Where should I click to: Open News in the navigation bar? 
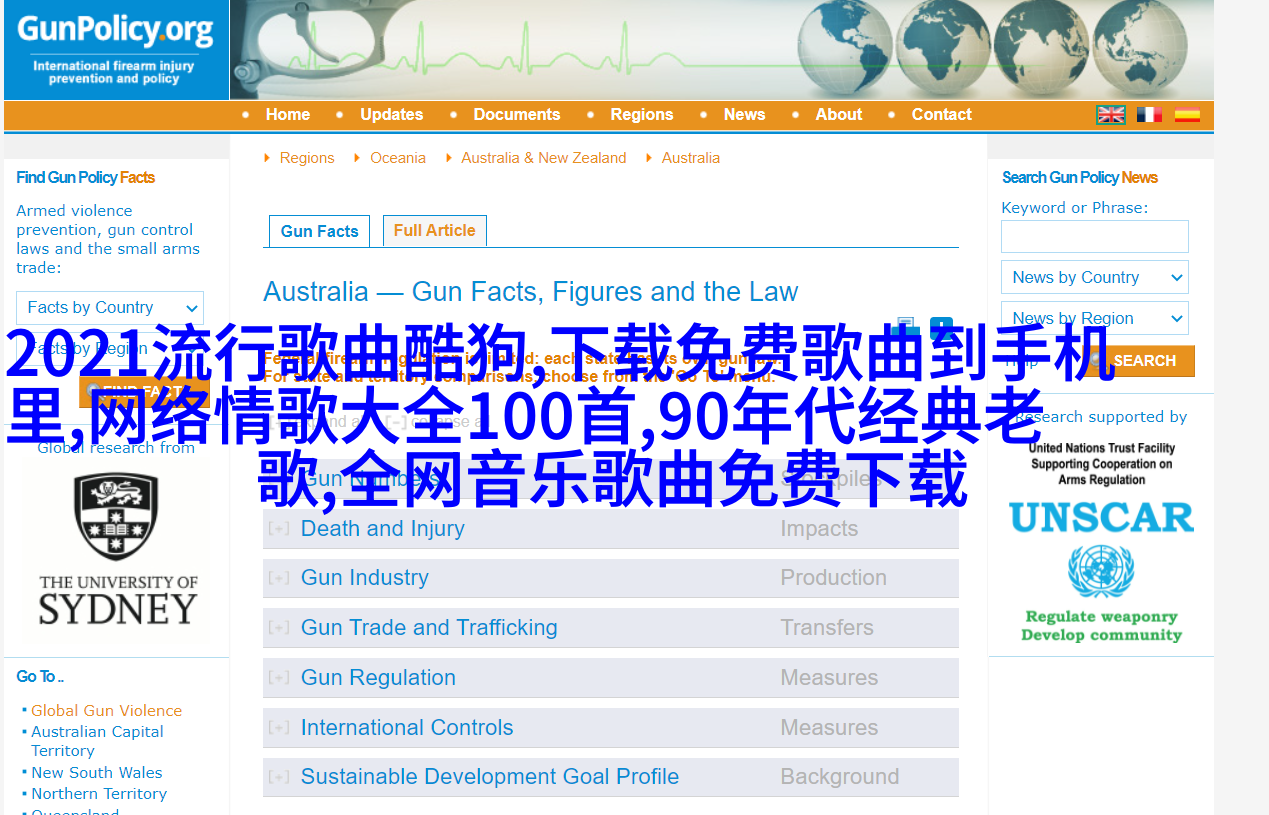(745, 115)
